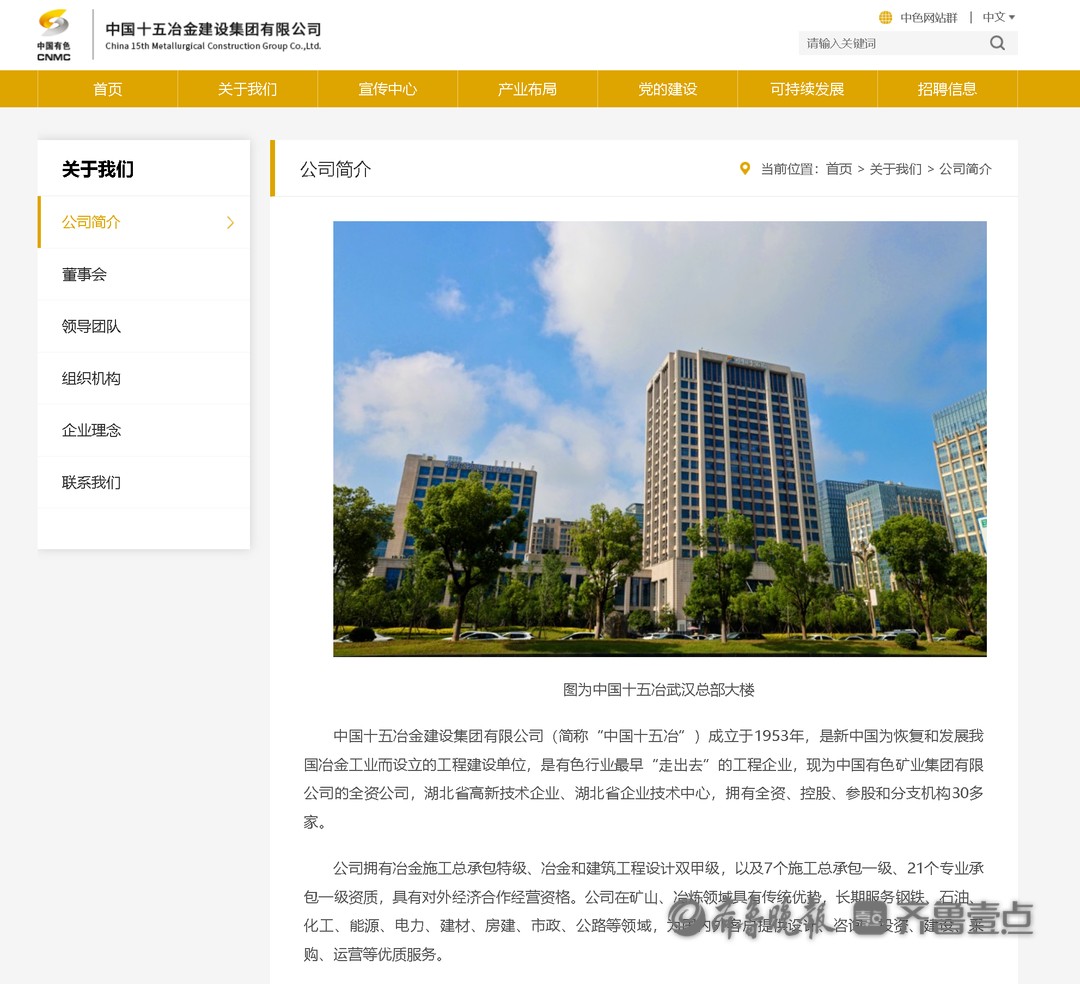Click the location pin icon in breadcrumb
Screen dimensions: 1080x984
coord(744,169)
